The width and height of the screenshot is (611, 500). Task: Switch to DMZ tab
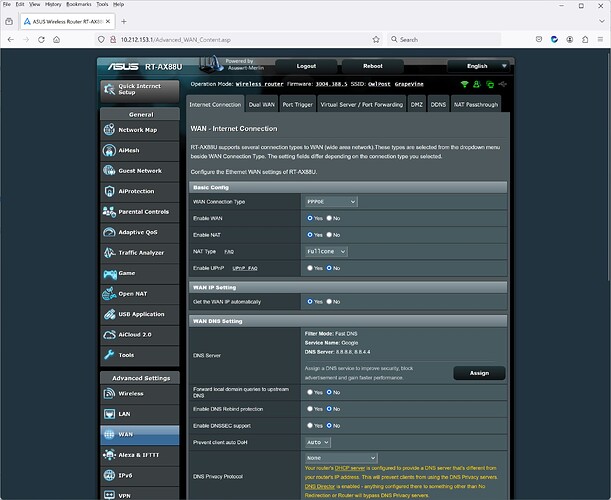(x=417, y=104)
